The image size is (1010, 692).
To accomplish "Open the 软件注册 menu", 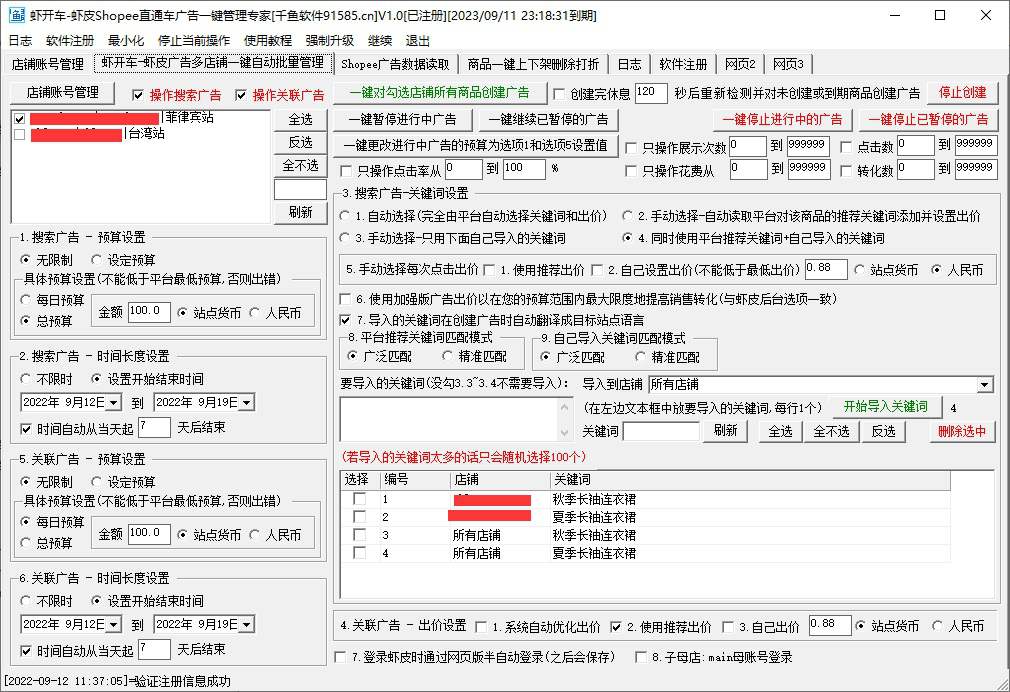I will click(x=70, y=41).
